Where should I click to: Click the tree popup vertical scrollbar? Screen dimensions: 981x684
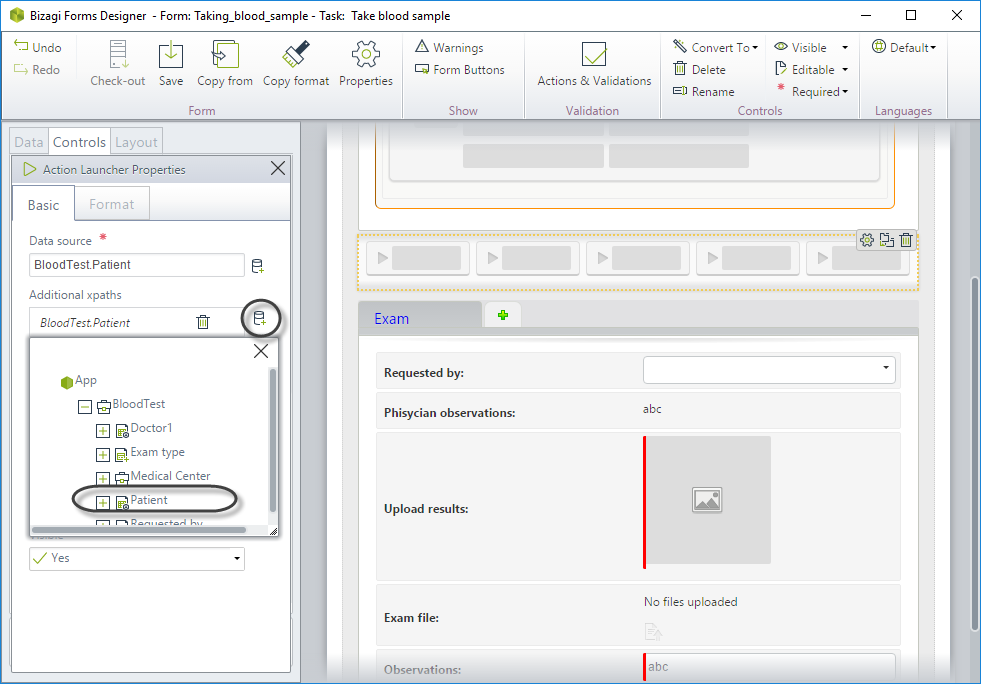[x=272, y=440]
